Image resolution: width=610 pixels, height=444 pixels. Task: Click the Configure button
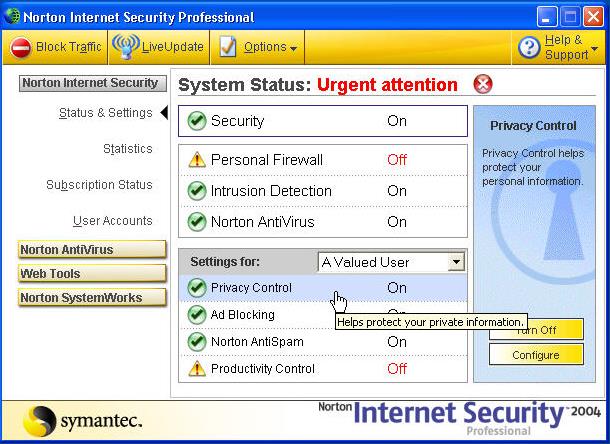click(536, 354)
